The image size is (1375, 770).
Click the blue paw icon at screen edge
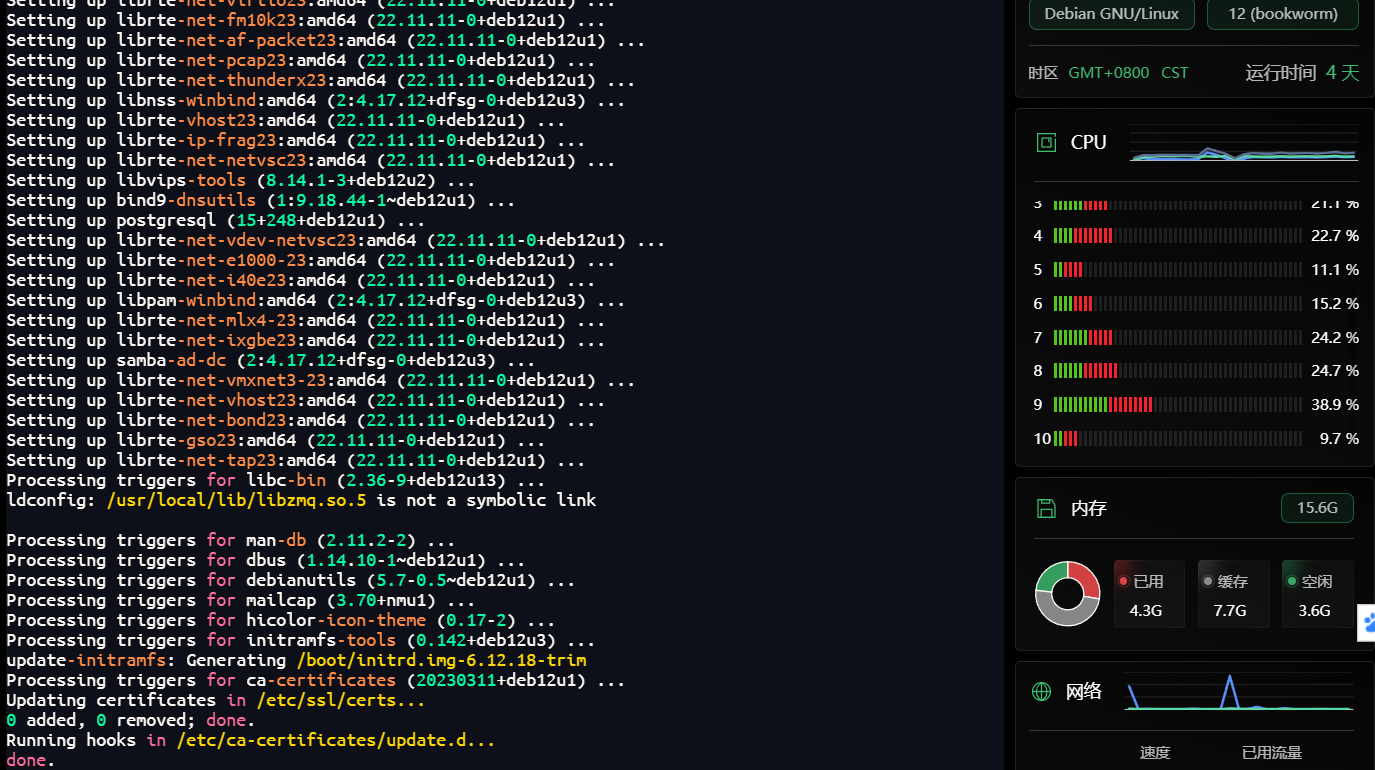tap(1368, 623)
